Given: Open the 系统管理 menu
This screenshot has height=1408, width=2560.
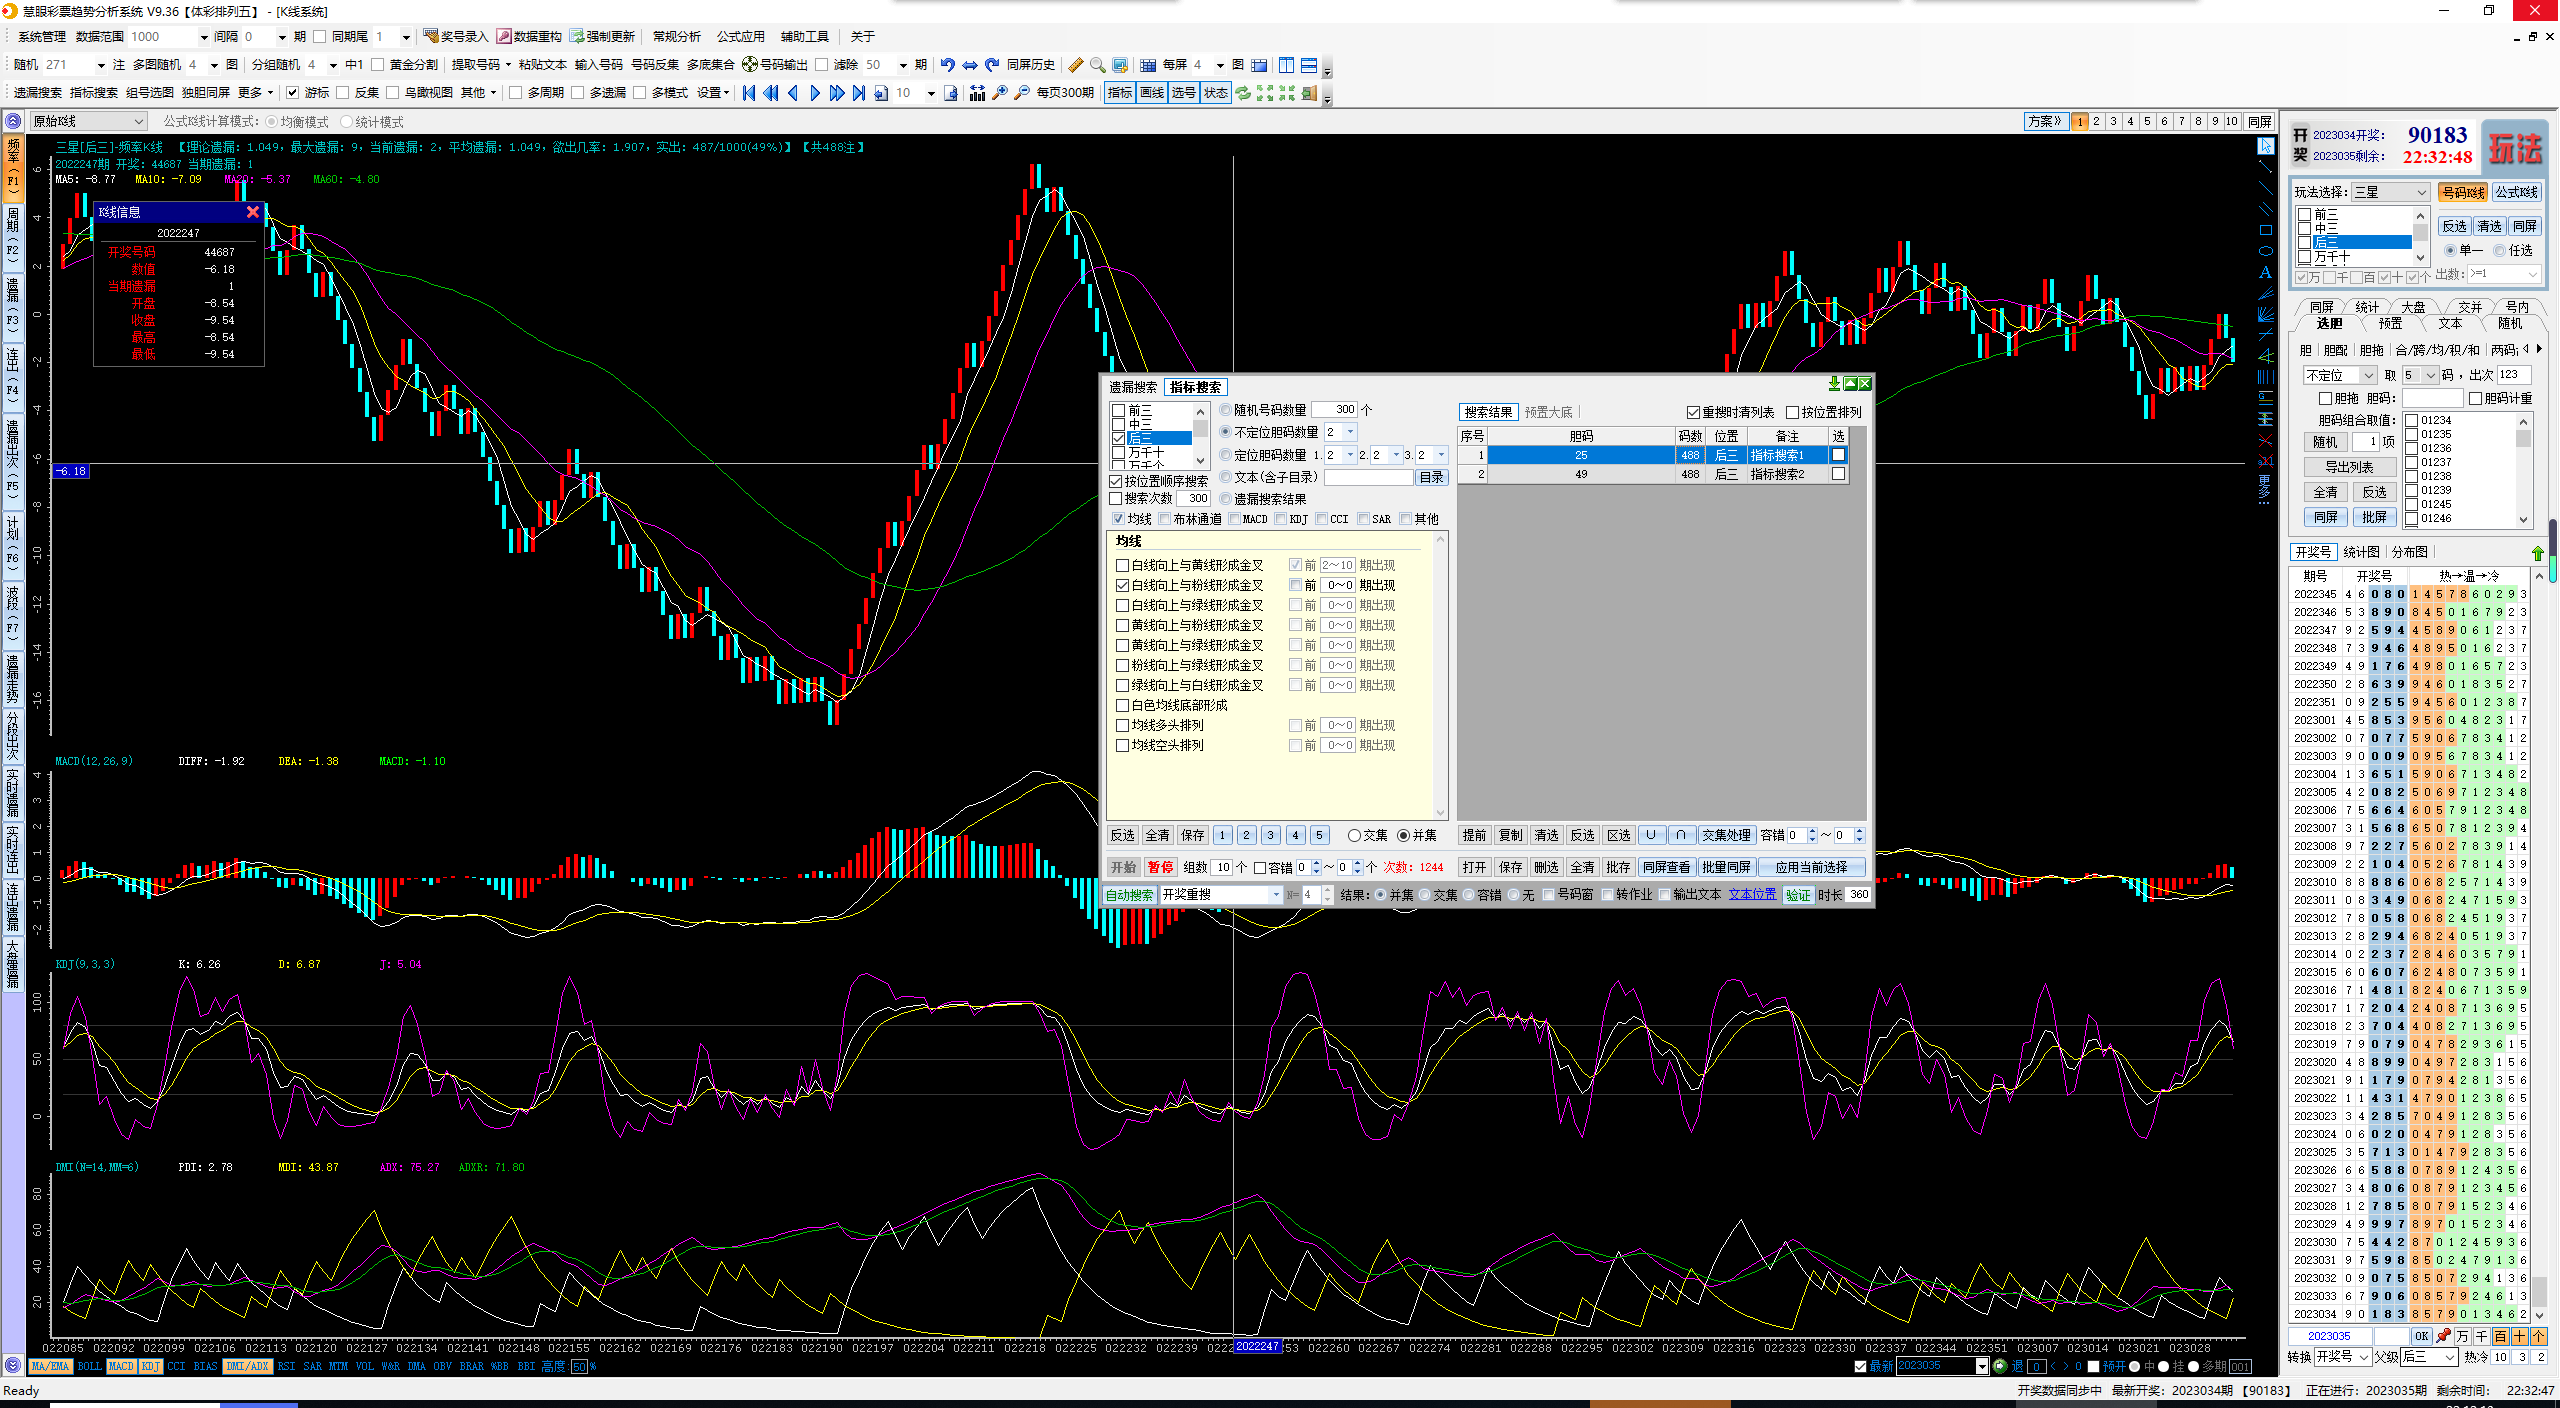Looking at the screenshot, I should pyautogui.click(x=42, y=37).
